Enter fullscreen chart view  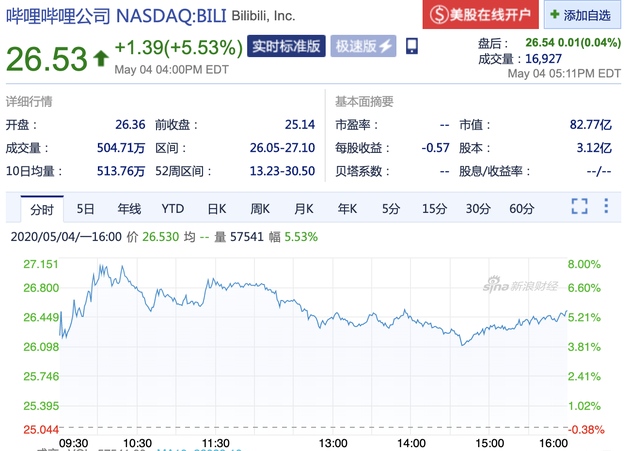(x=579, y=207)
